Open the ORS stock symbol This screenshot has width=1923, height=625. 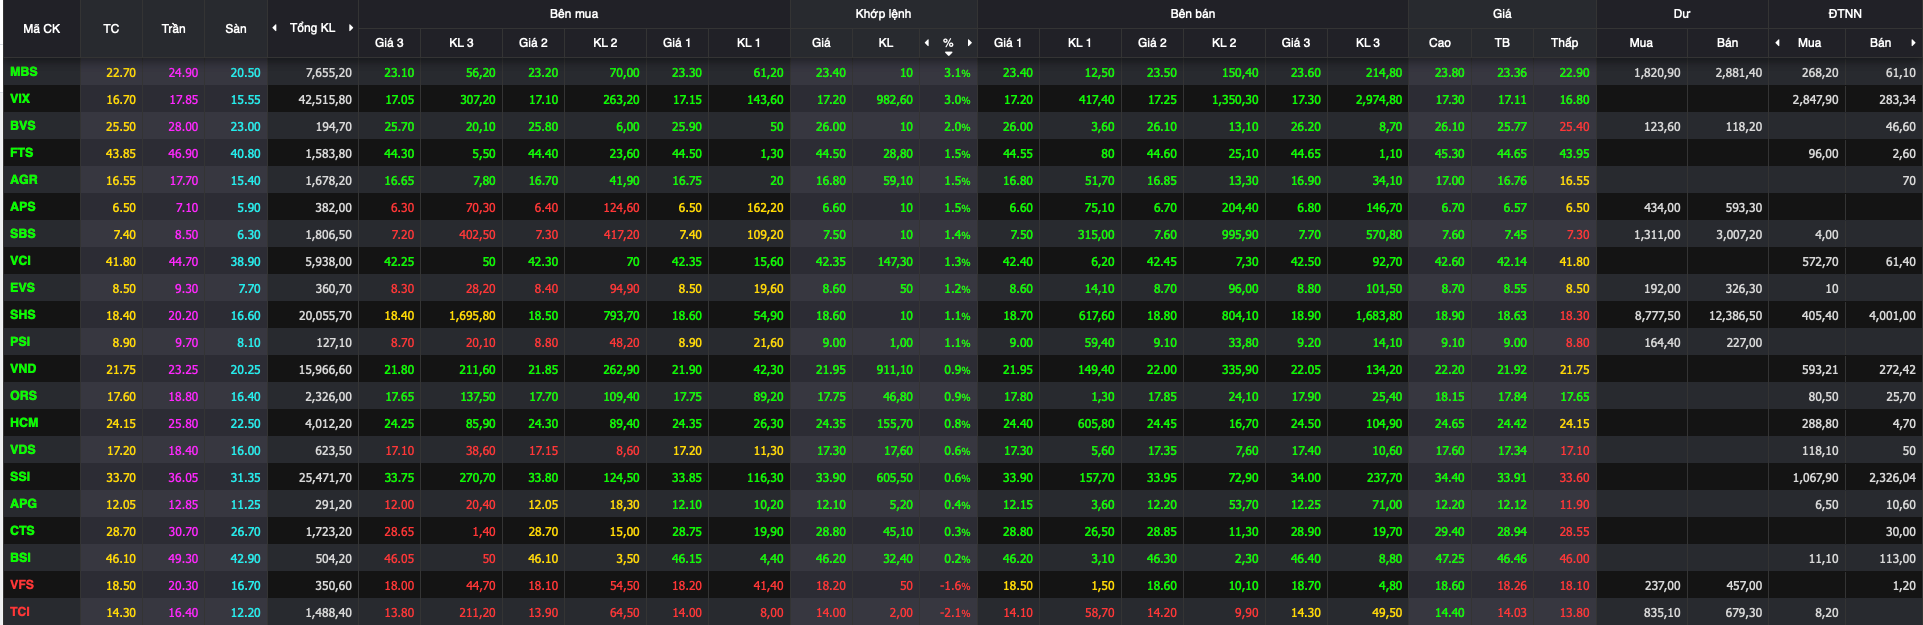click(23, 396)
